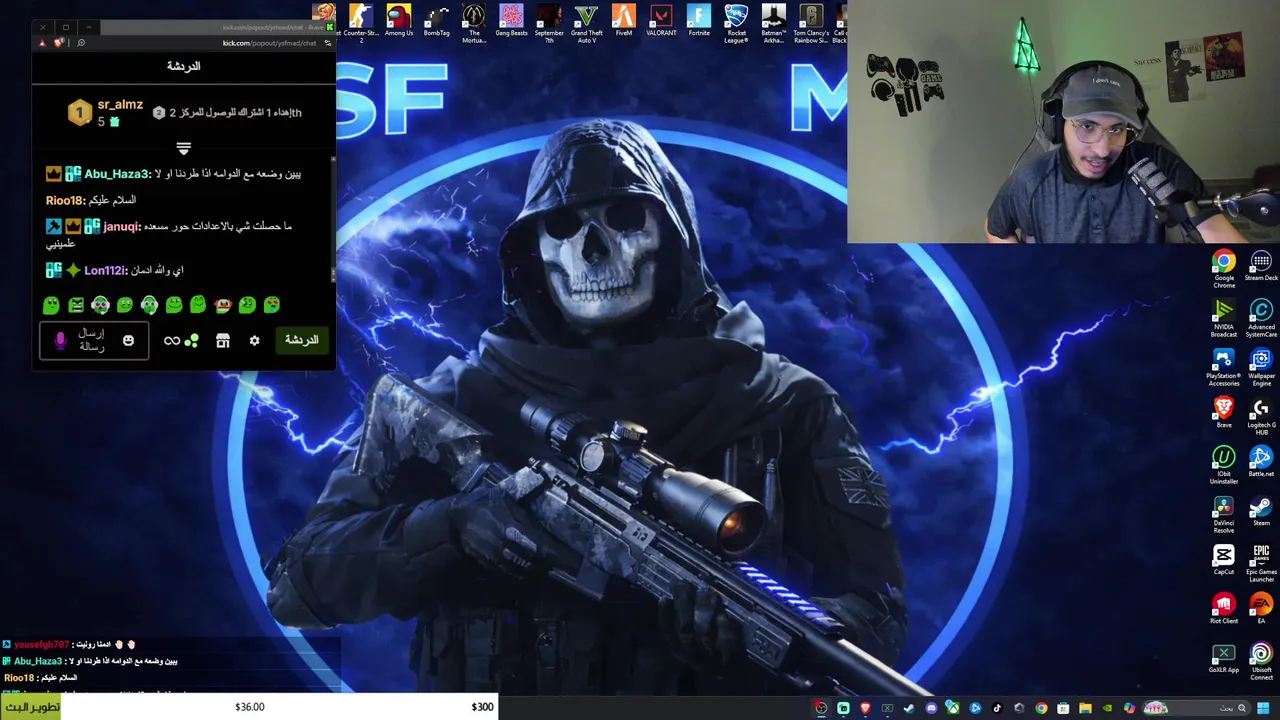The height and width of the screenshot is (720, 1280).
Task: Open the GoXLR App desktop icon
Action: [x=1223, y=658]
